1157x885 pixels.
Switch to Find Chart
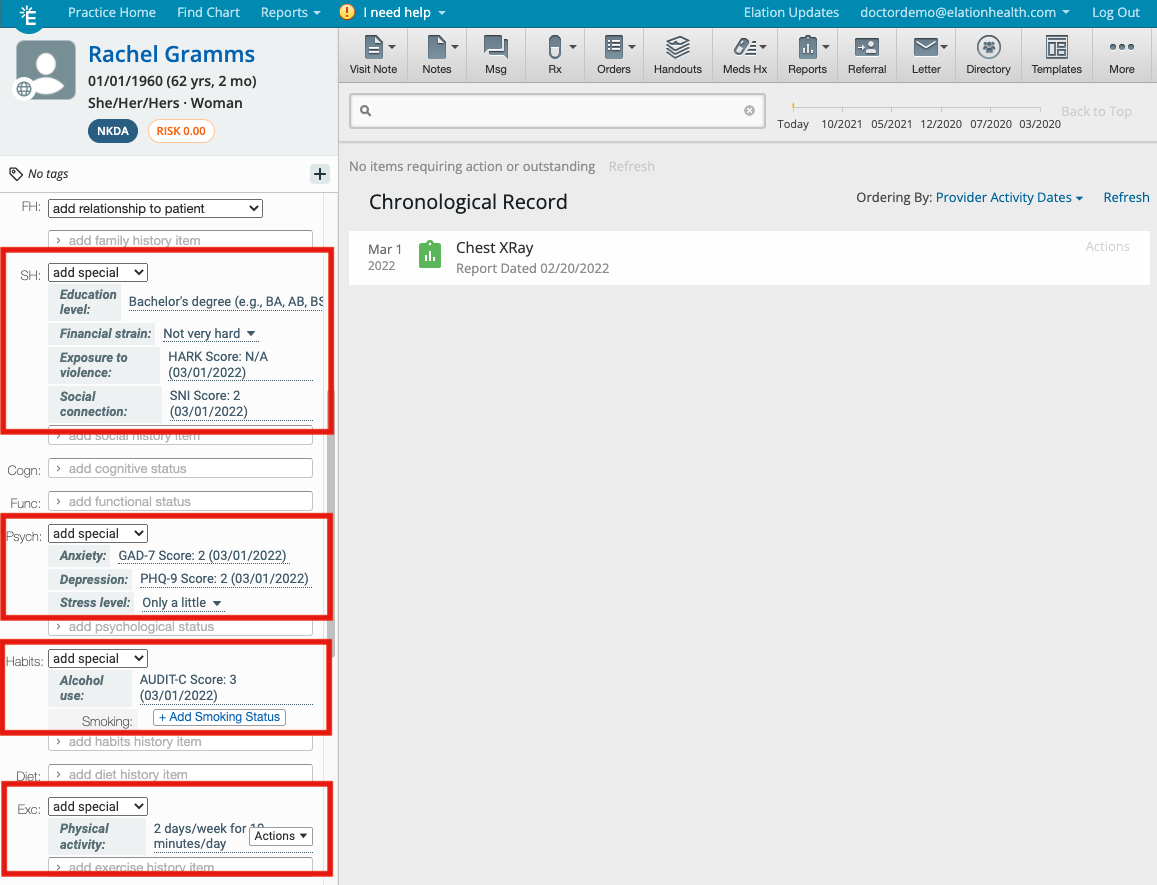[208, 12]
